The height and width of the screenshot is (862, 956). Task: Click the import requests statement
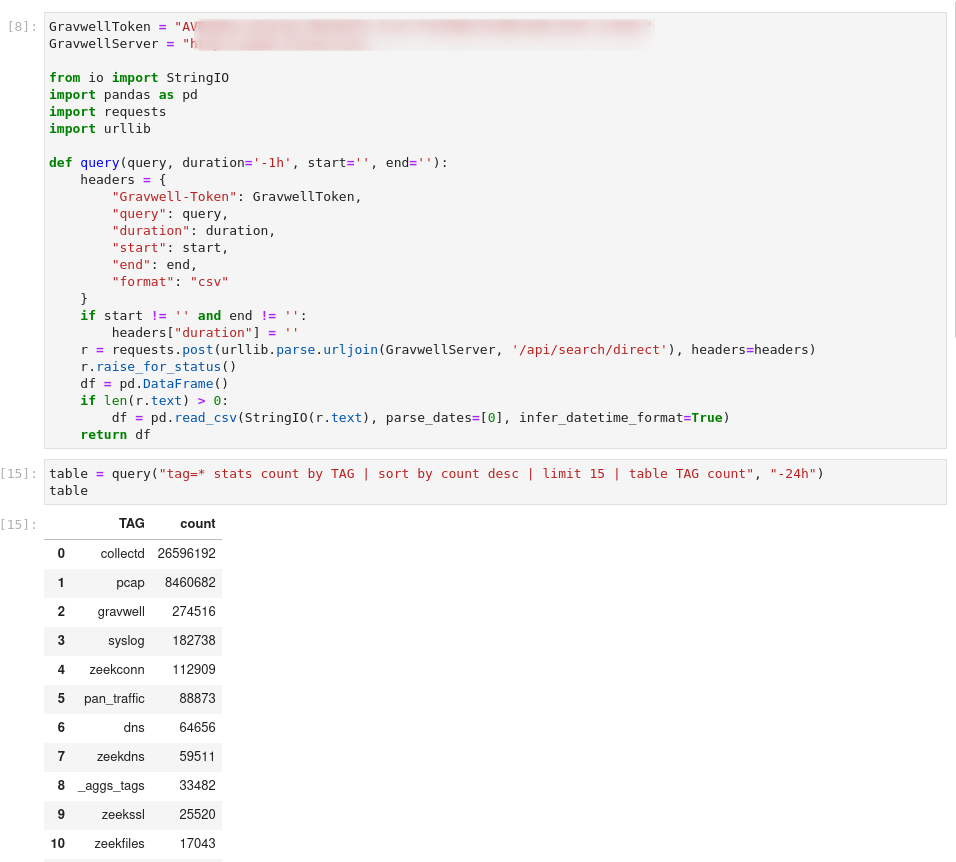point(110,111)
